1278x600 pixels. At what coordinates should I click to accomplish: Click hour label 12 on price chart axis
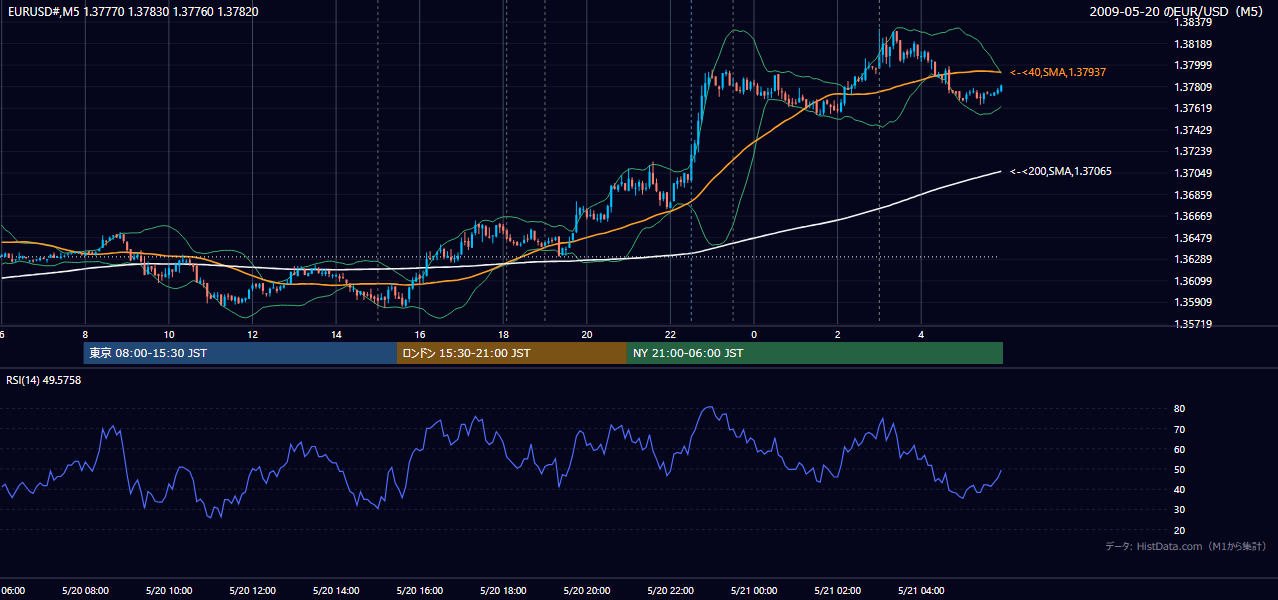pos(253,334)
